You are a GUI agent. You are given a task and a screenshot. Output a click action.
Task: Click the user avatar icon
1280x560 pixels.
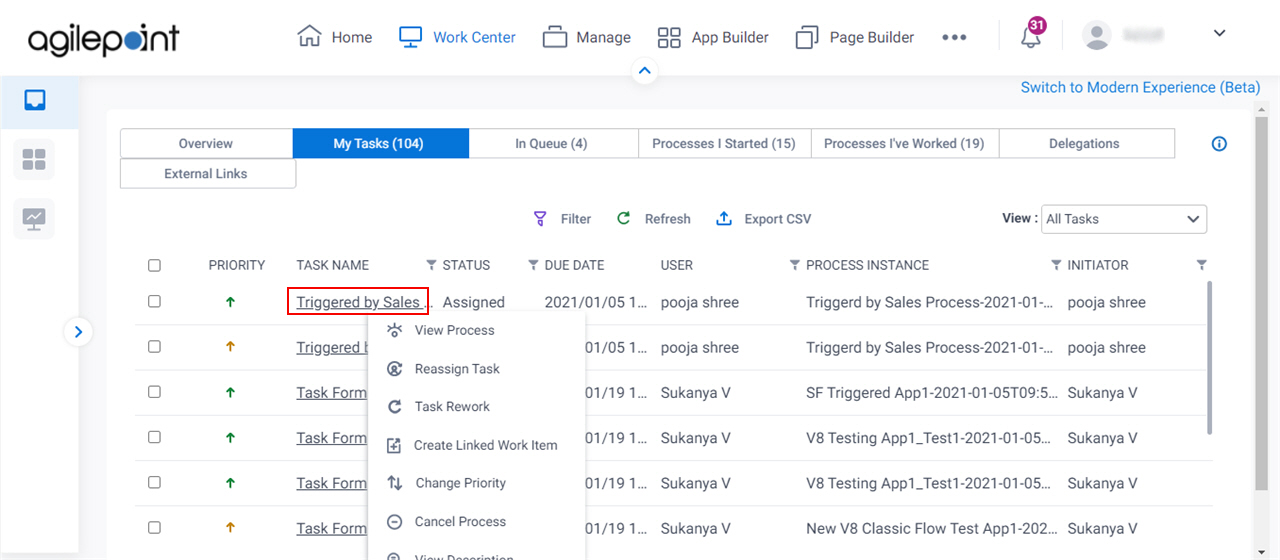(1097, 35)
